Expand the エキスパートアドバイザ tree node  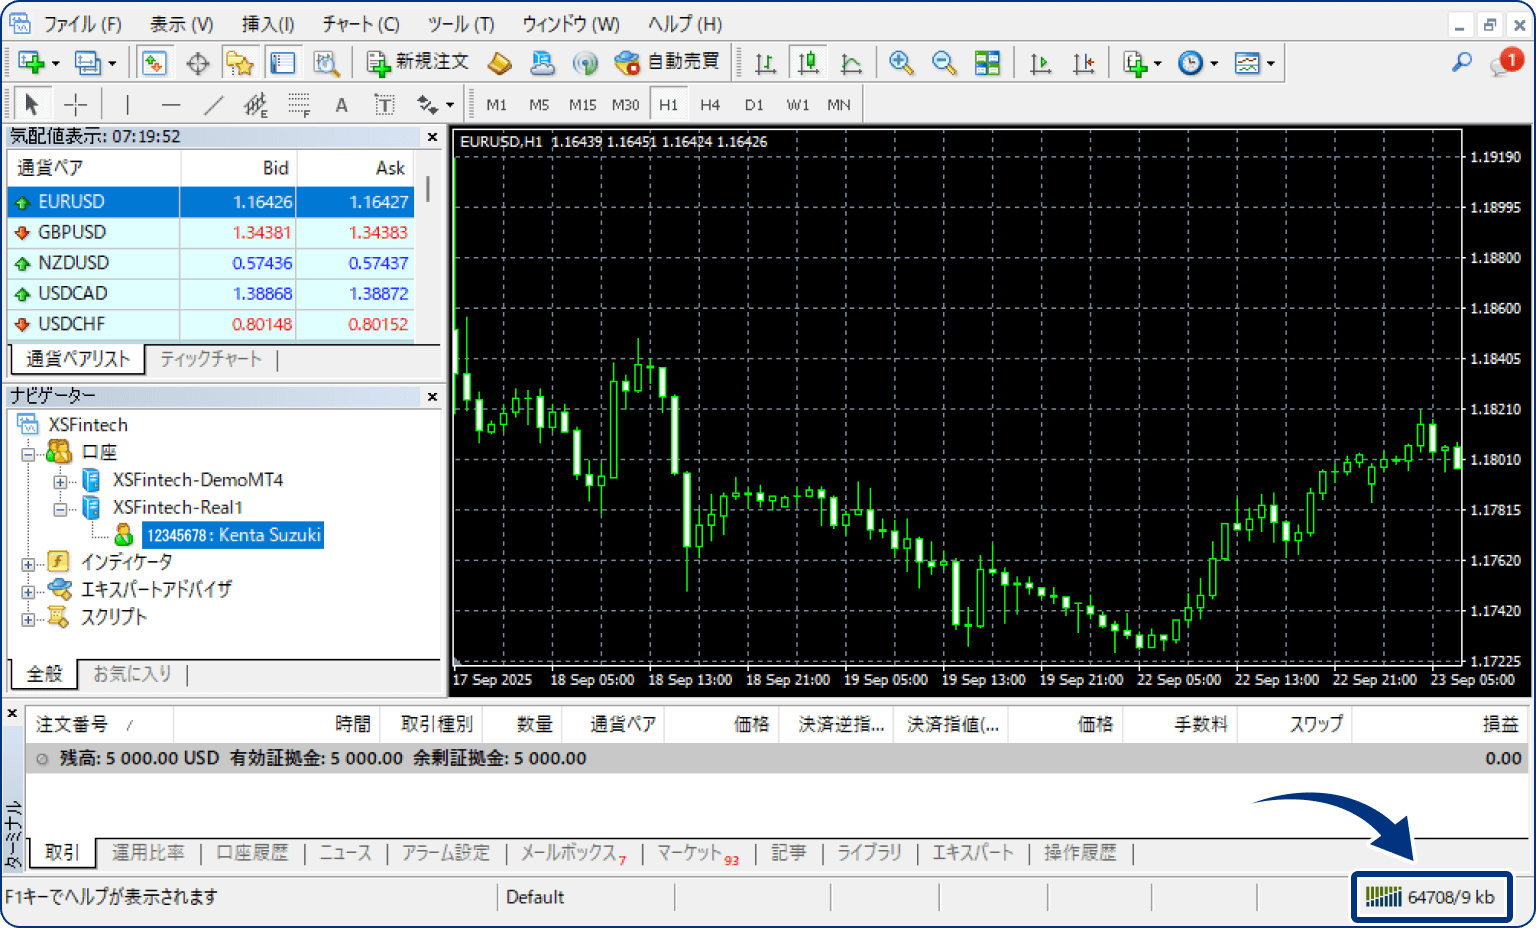[x=28, y=591]
